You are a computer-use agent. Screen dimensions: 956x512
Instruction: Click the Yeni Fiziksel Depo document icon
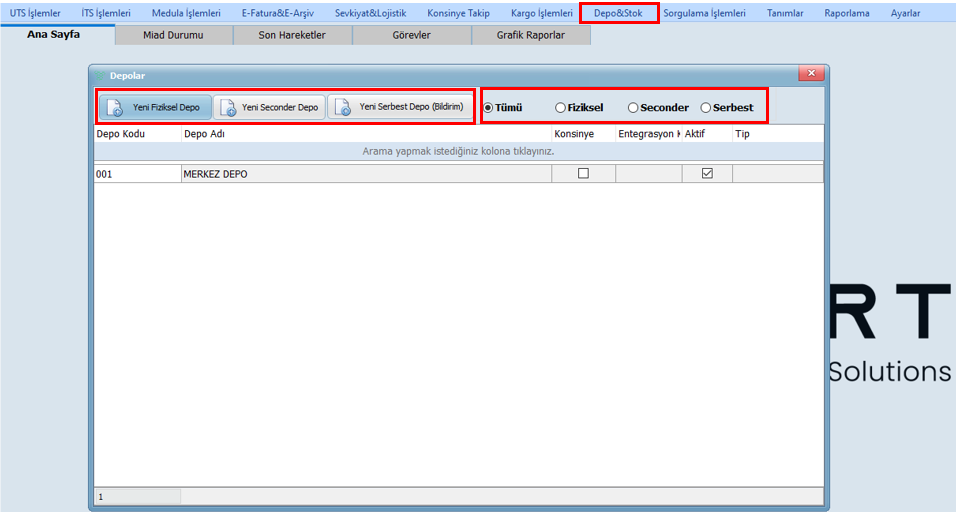(x=114, y=108)
